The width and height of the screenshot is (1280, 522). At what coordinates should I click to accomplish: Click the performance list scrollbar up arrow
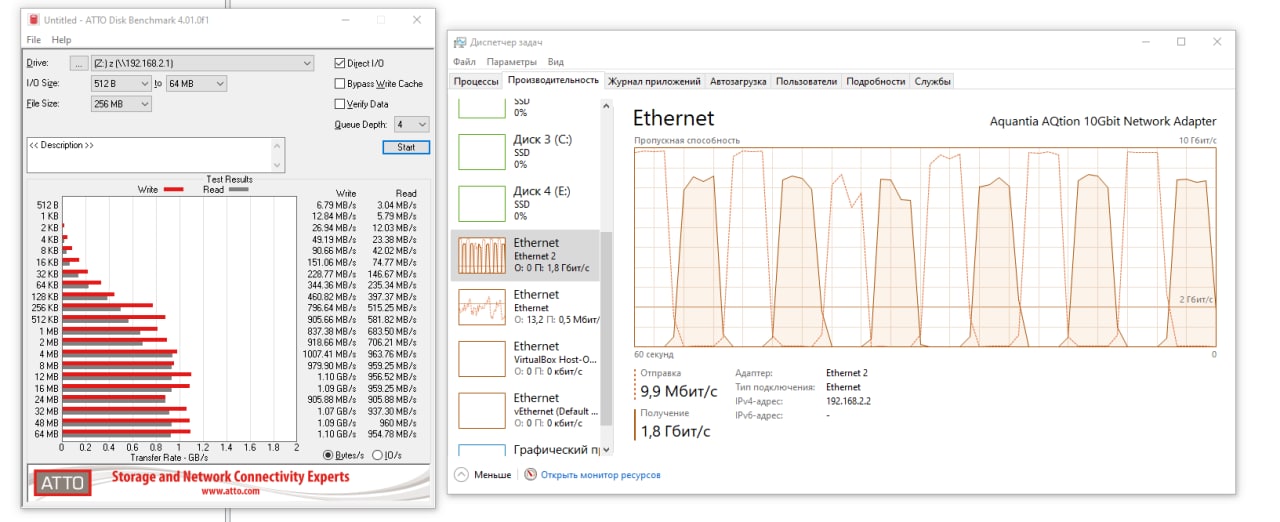[605, 104]
